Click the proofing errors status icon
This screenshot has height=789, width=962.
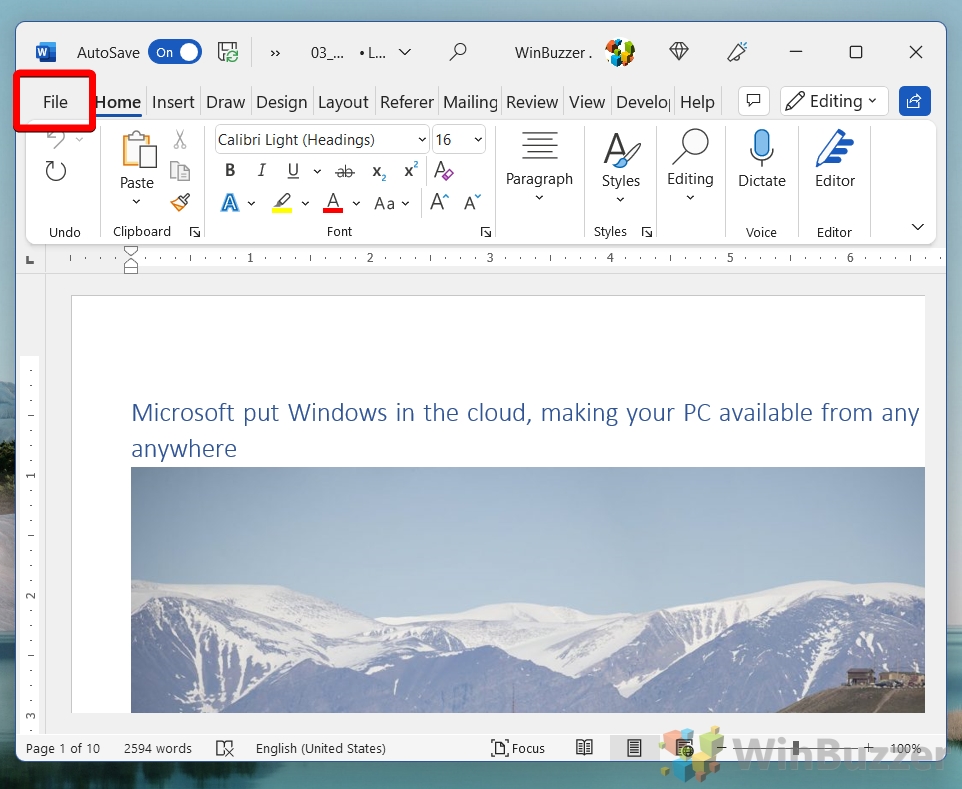pos(225,749)
